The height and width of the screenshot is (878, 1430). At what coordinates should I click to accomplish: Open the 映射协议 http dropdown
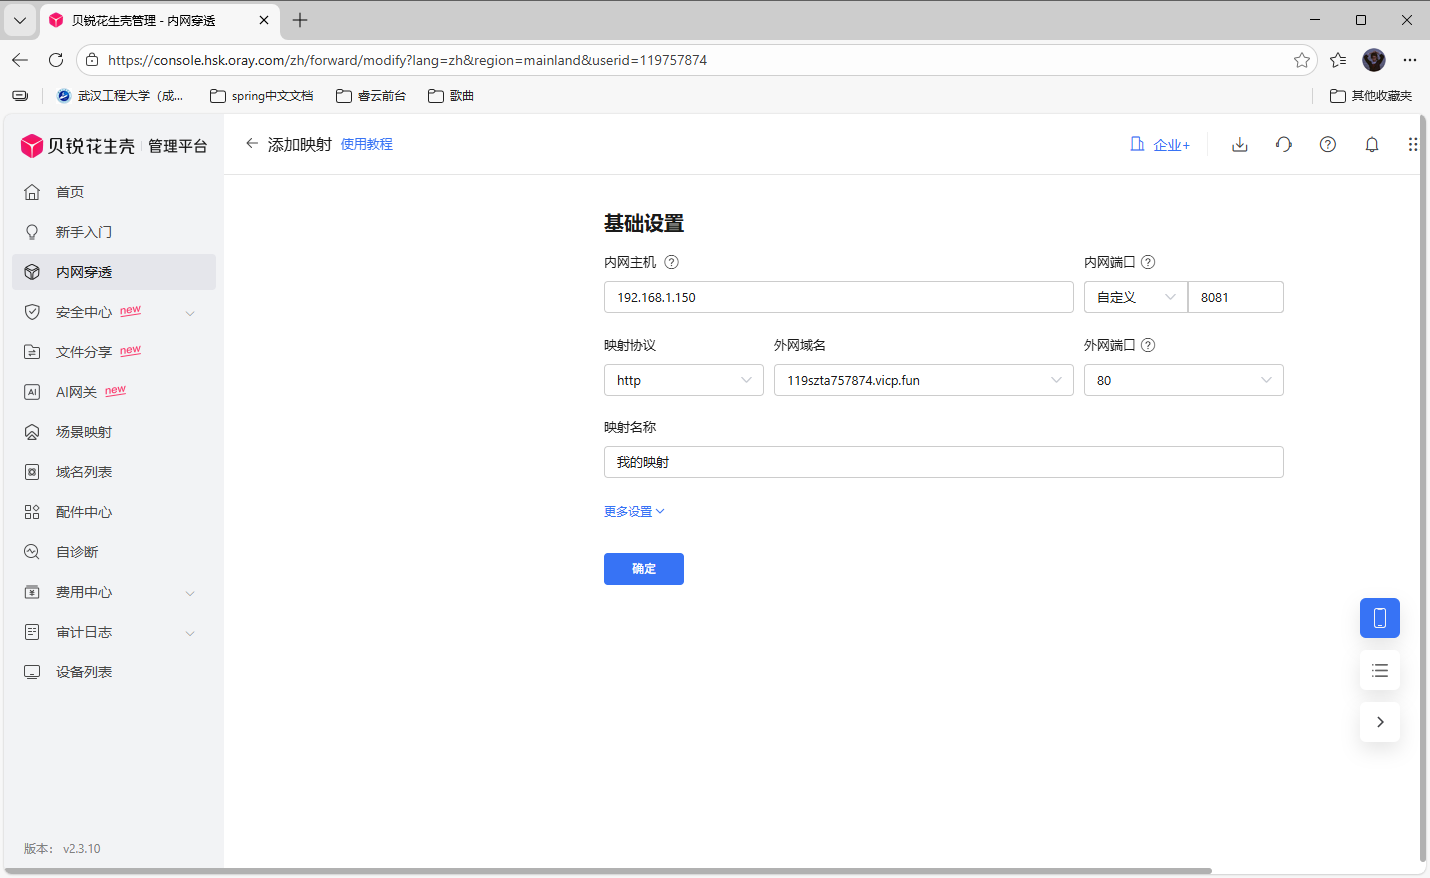coord(683,380)
